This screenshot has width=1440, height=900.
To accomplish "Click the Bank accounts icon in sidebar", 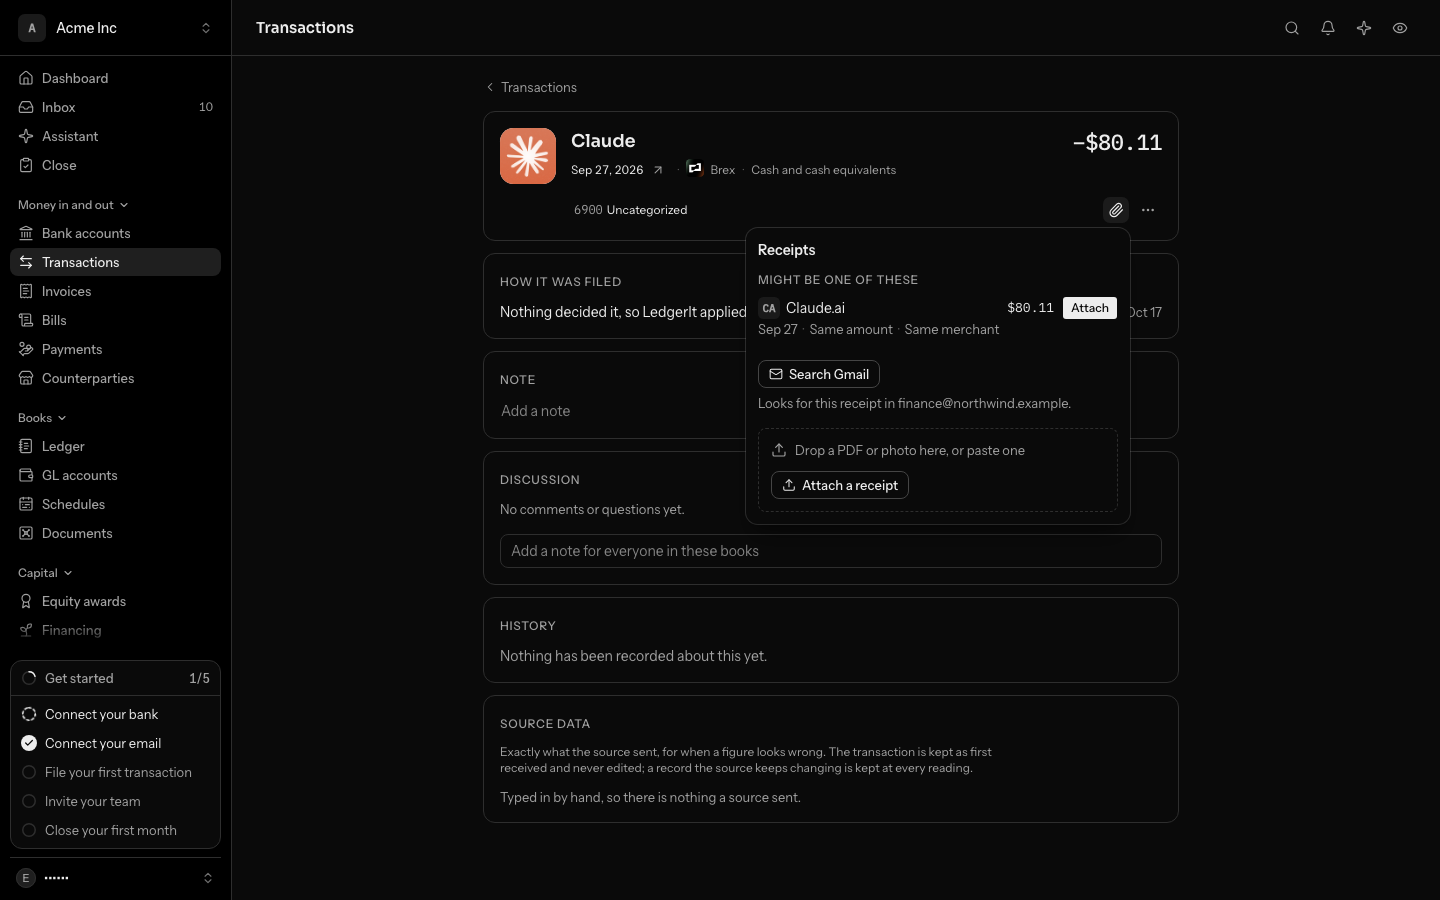I will click(26, 233).
